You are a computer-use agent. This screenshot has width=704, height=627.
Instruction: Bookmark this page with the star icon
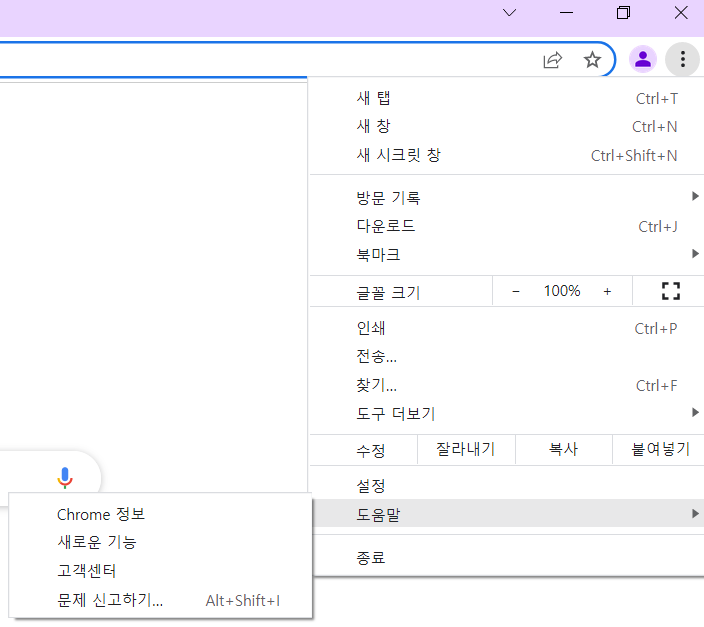coord(592,60)
